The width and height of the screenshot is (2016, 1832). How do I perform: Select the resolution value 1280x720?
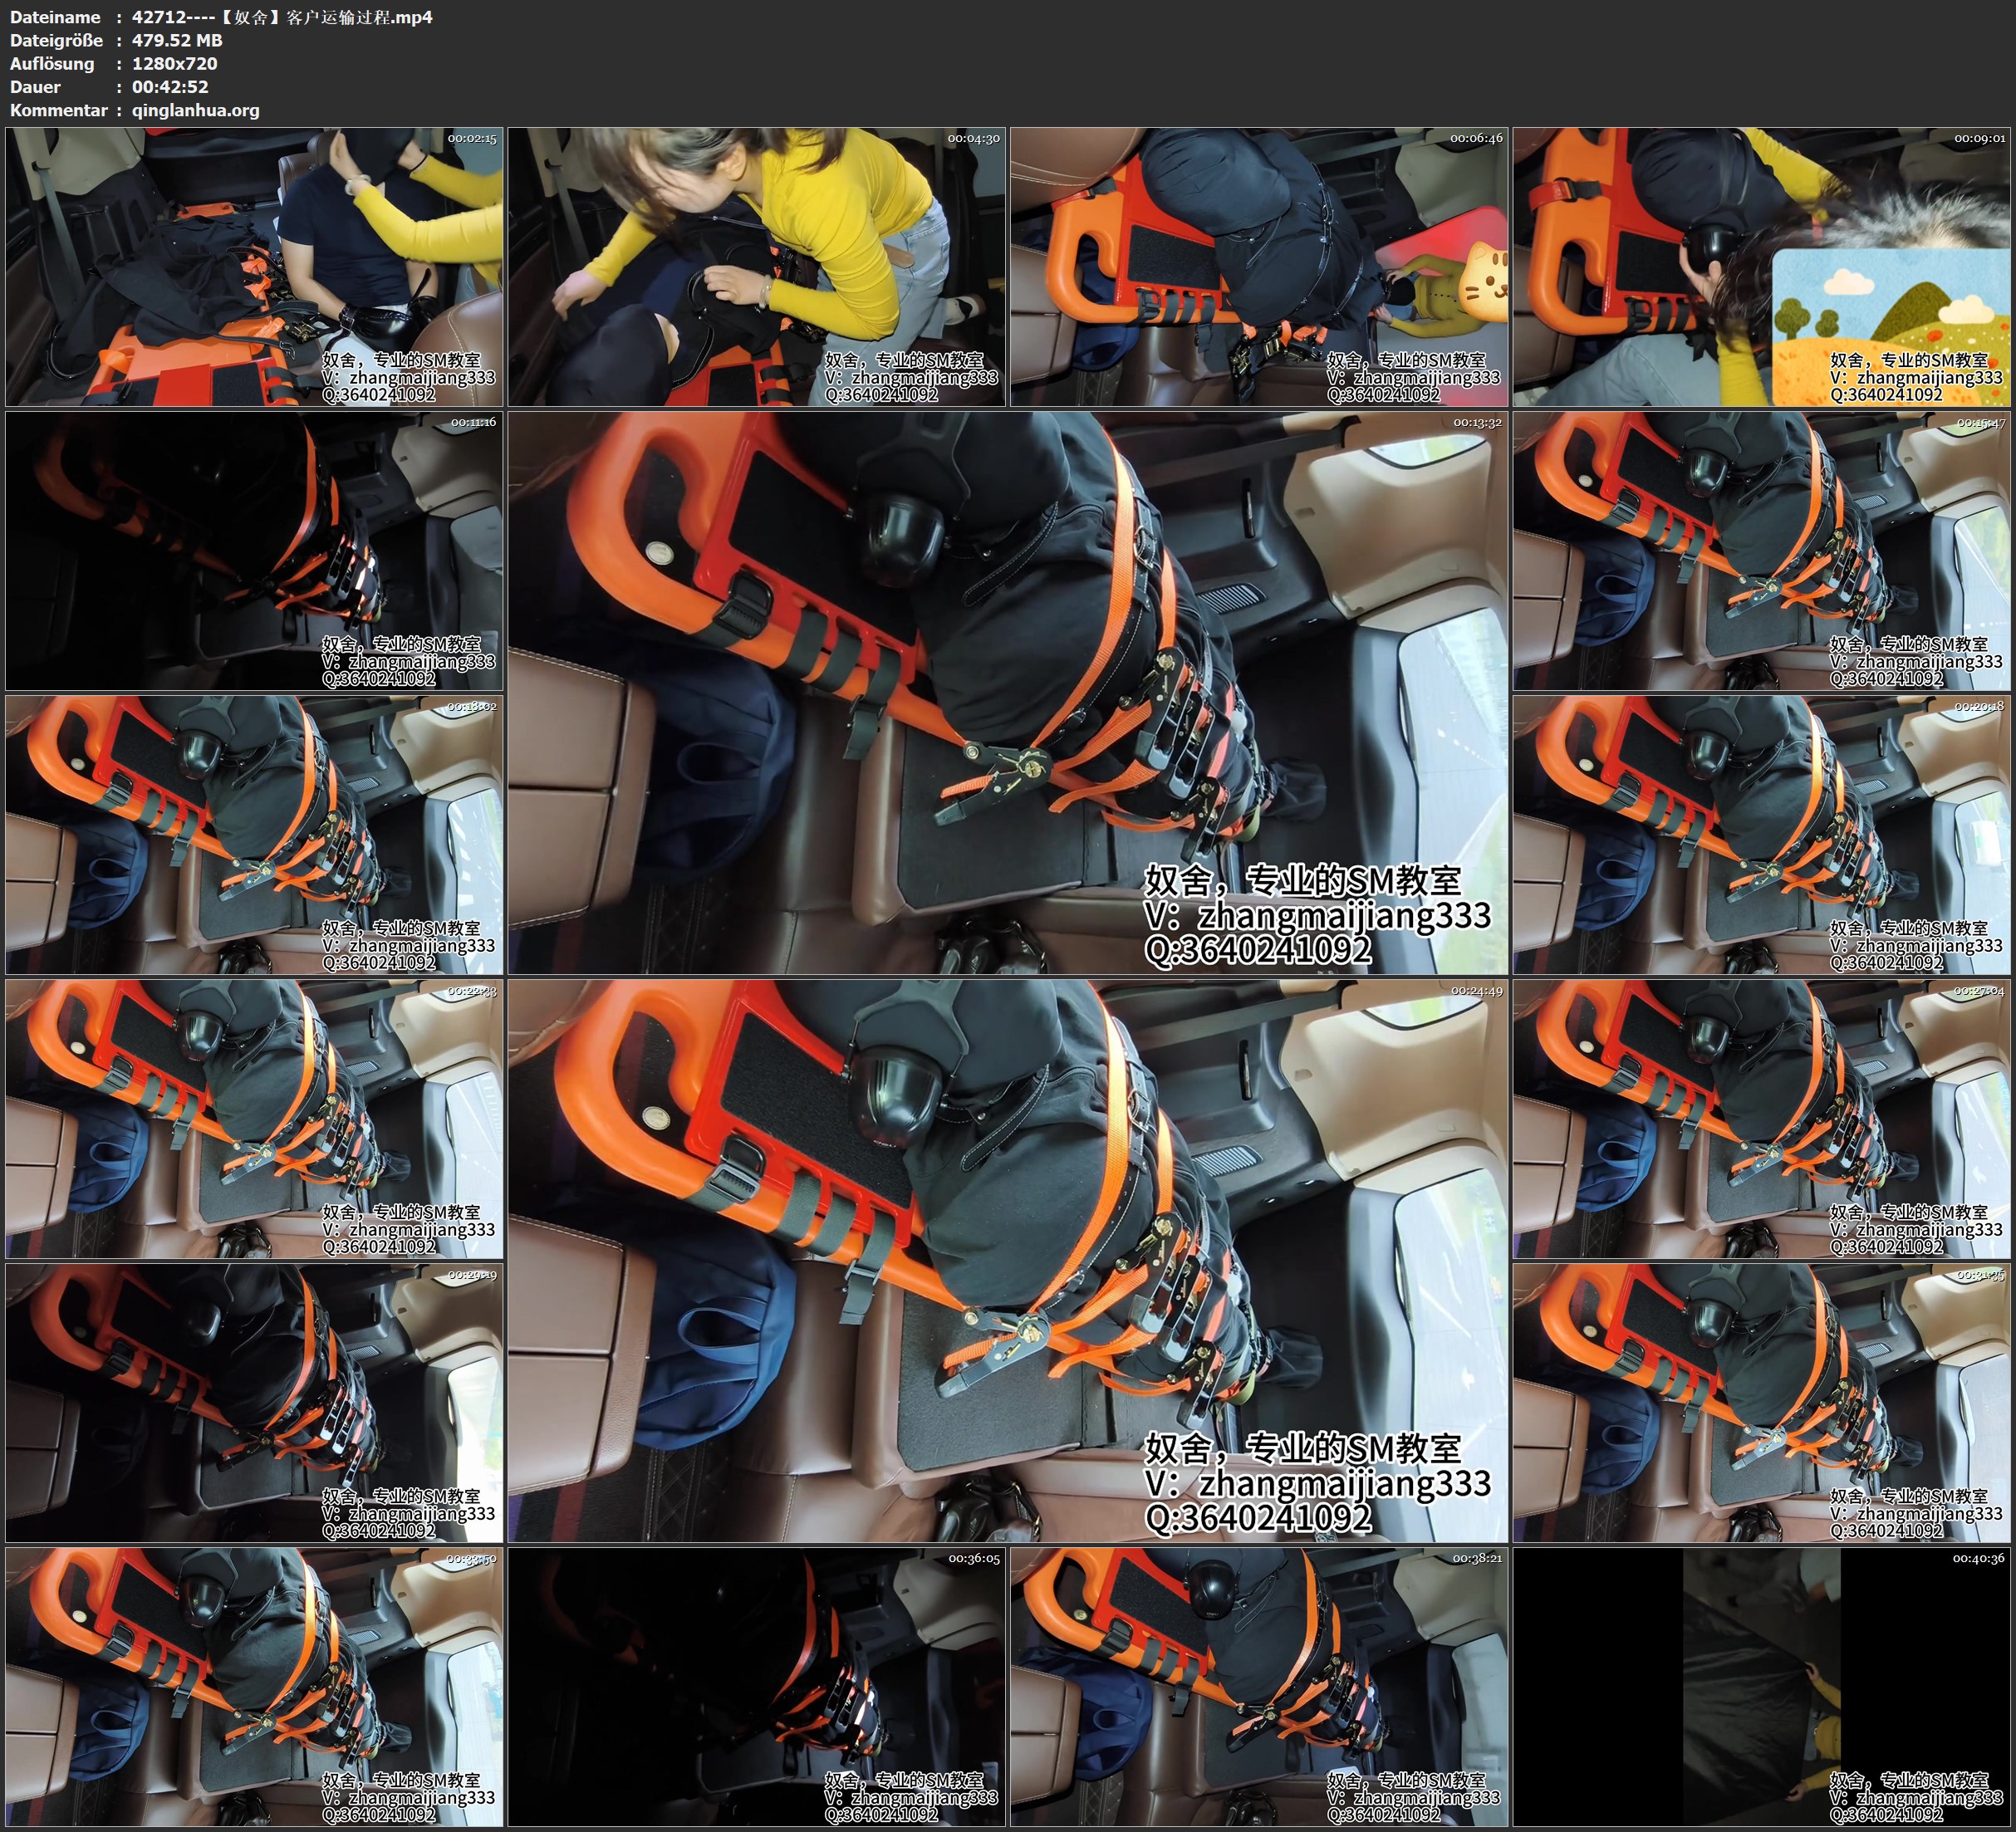tap(174, 63)
